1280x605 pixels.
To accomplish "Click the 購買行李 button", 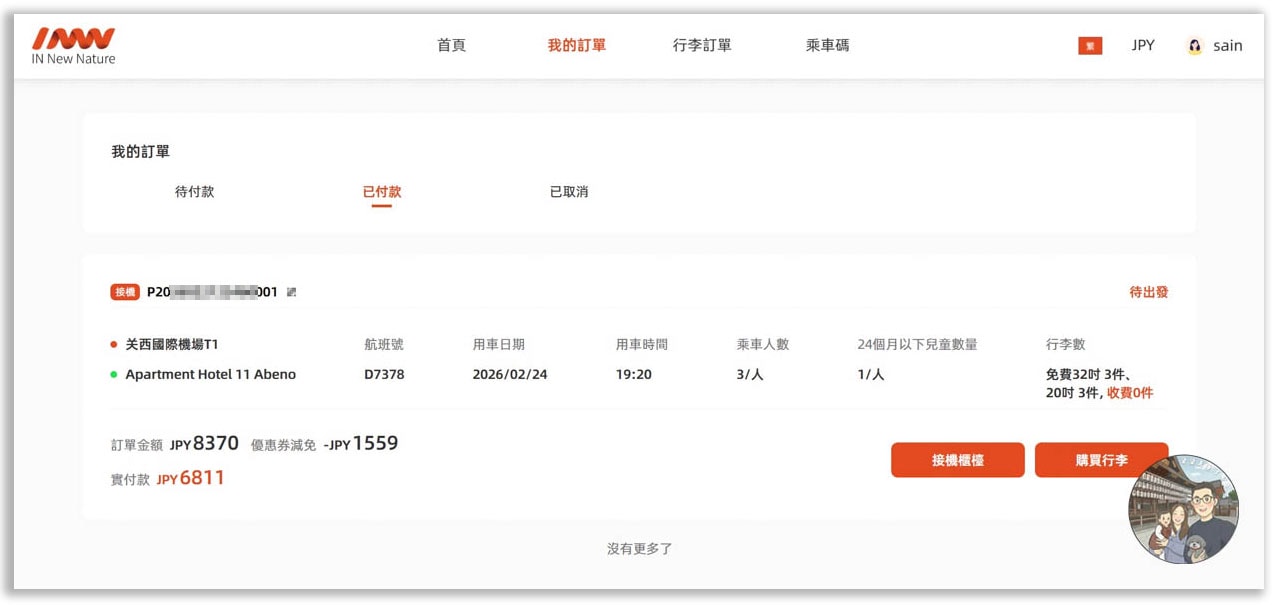I will (x=1101, y=460).
